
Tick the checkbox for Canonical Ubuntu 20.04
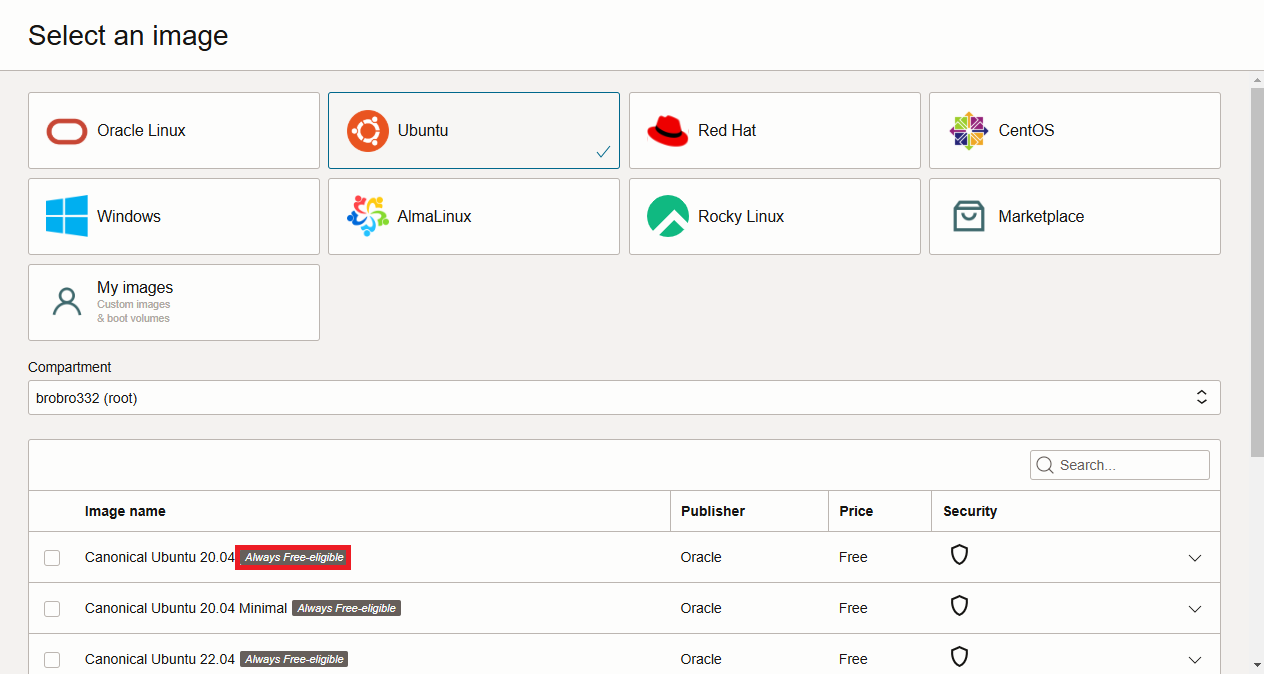52,558
